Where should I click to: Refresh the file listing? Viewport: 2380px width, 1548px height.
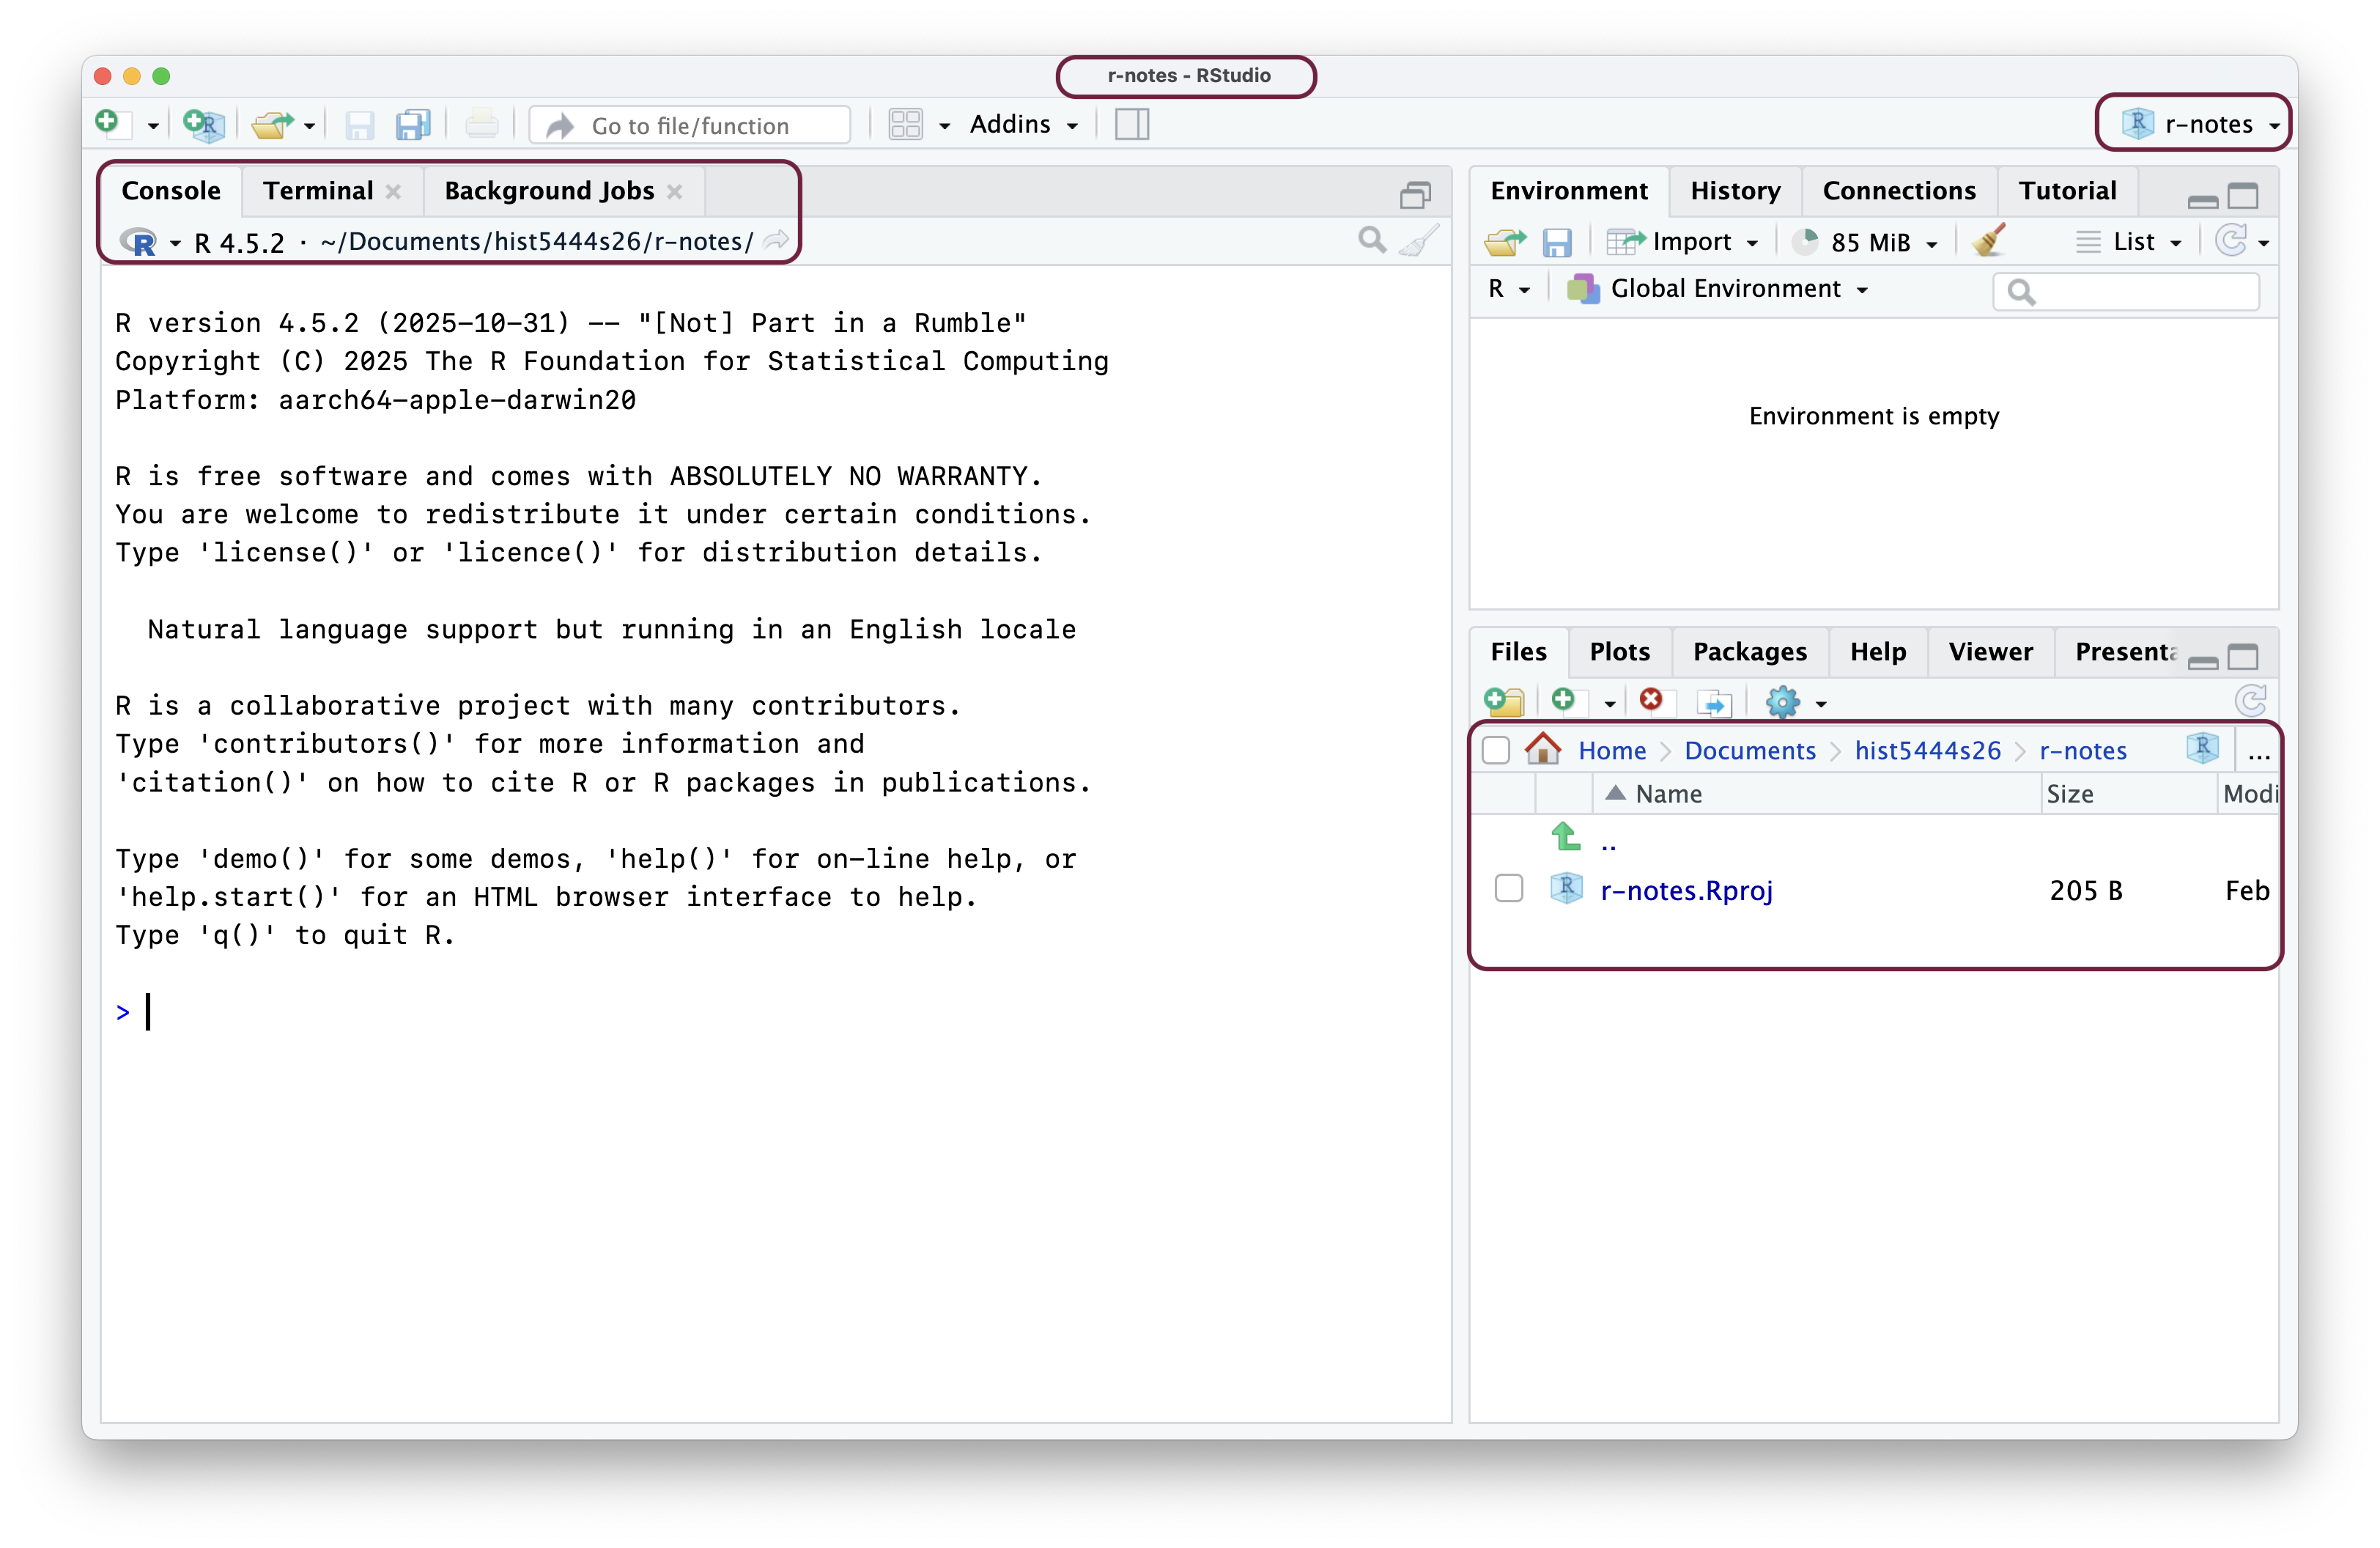click(2250, 701)
